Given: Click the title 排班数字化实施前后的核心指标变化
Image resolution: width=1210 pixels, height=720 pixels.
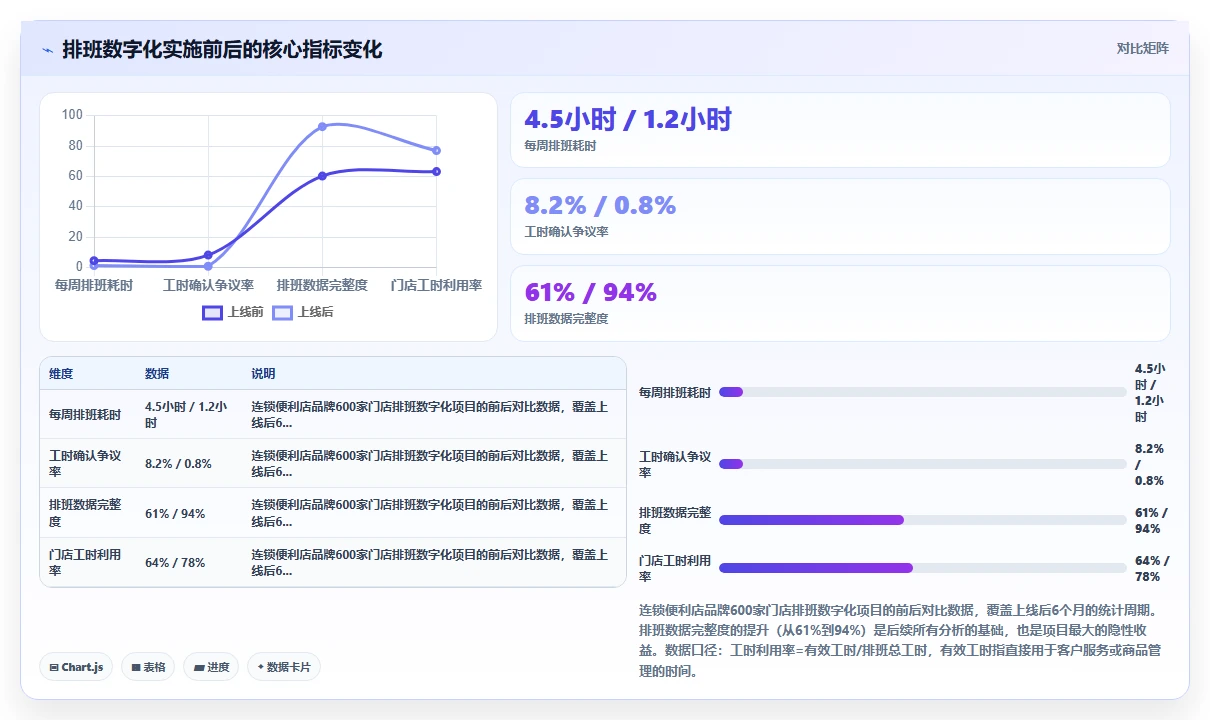Looking at the screenshot, I should (222, 49).
